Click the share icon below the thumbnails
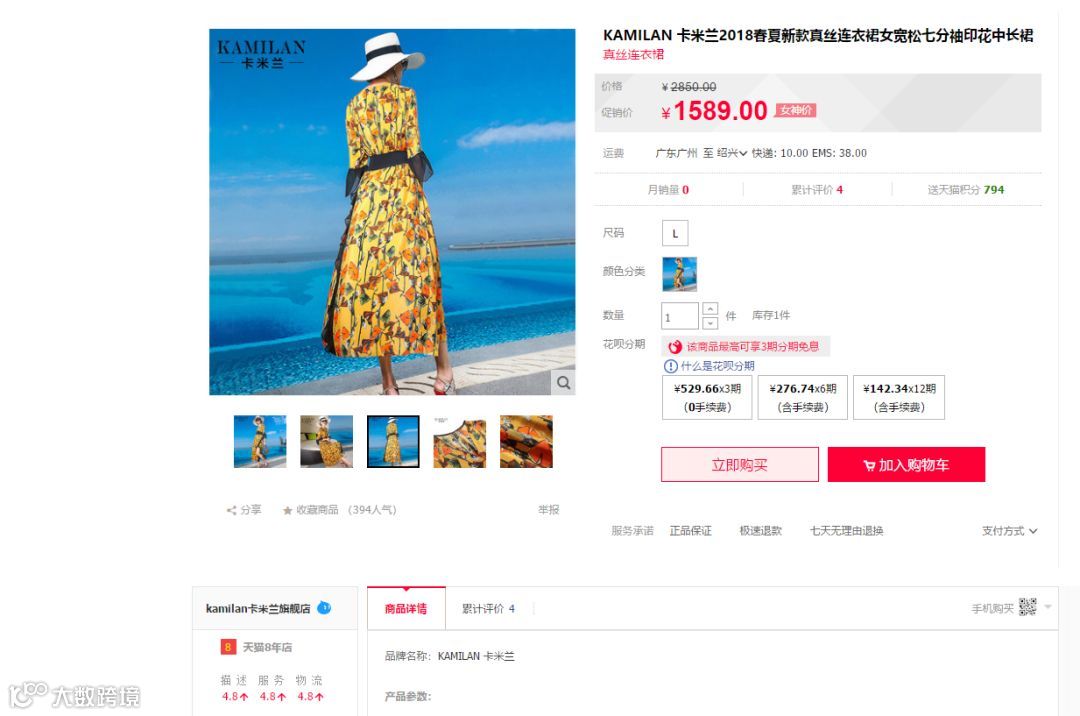Screen dimensions: 1080x716 click(x=231, y=510)
